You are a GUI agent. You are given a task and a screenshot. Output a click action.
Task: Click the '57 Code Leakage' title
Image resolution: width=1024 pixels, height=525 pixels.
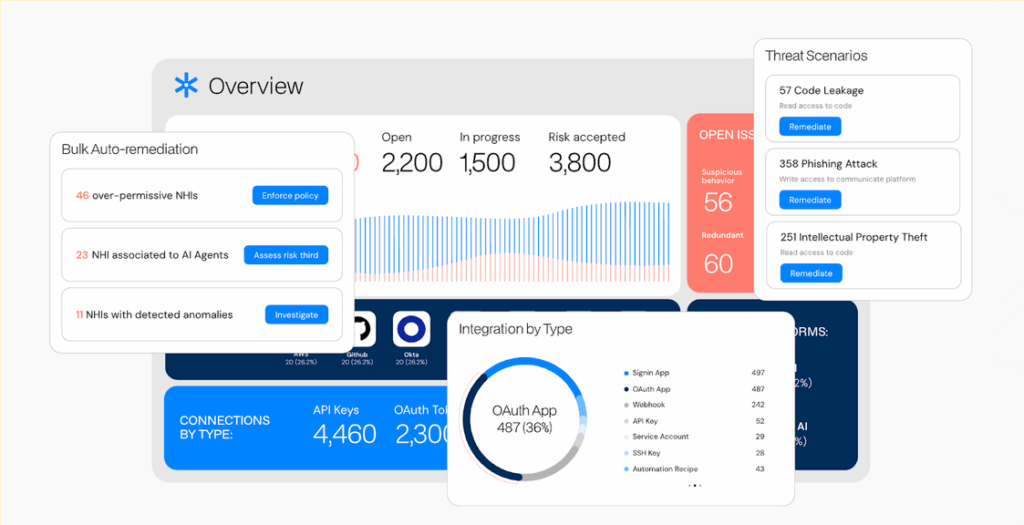coord(822,90)
